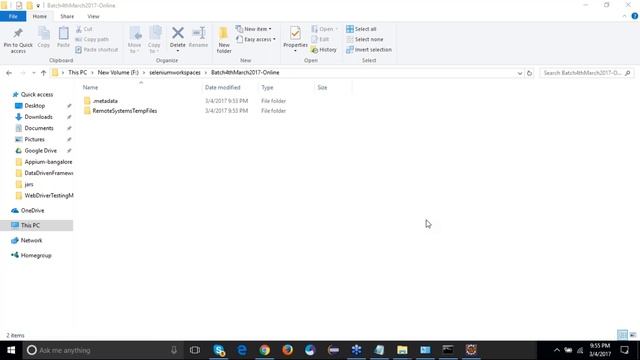
Task: Click the Open command in ribbon
Action: click(x=324, y=29)
